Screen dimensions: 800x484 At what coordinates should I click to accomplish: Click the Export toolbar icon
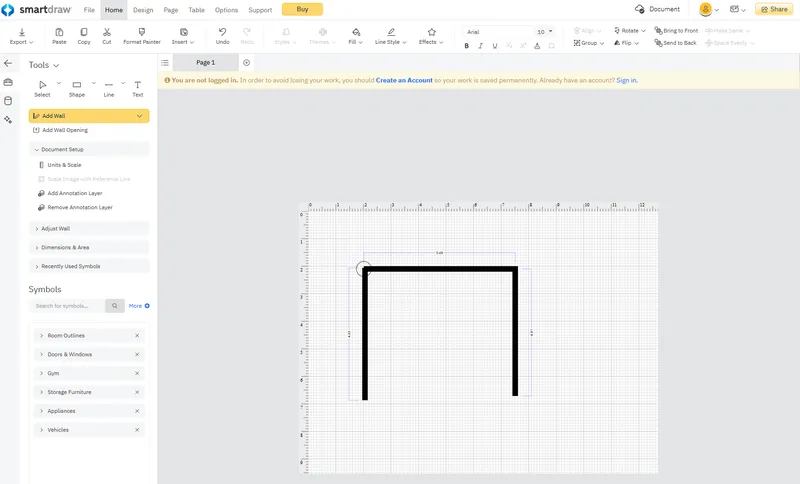[x=21, y=36]
